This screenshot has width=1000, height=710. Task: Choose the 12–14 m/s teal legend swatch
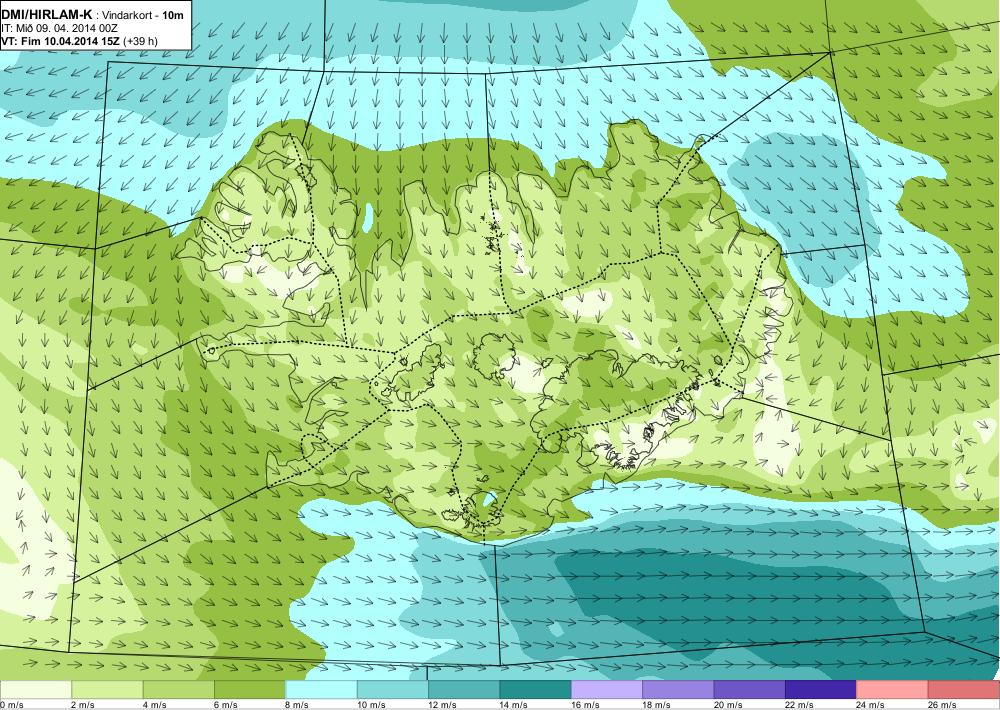click(464, 689)
